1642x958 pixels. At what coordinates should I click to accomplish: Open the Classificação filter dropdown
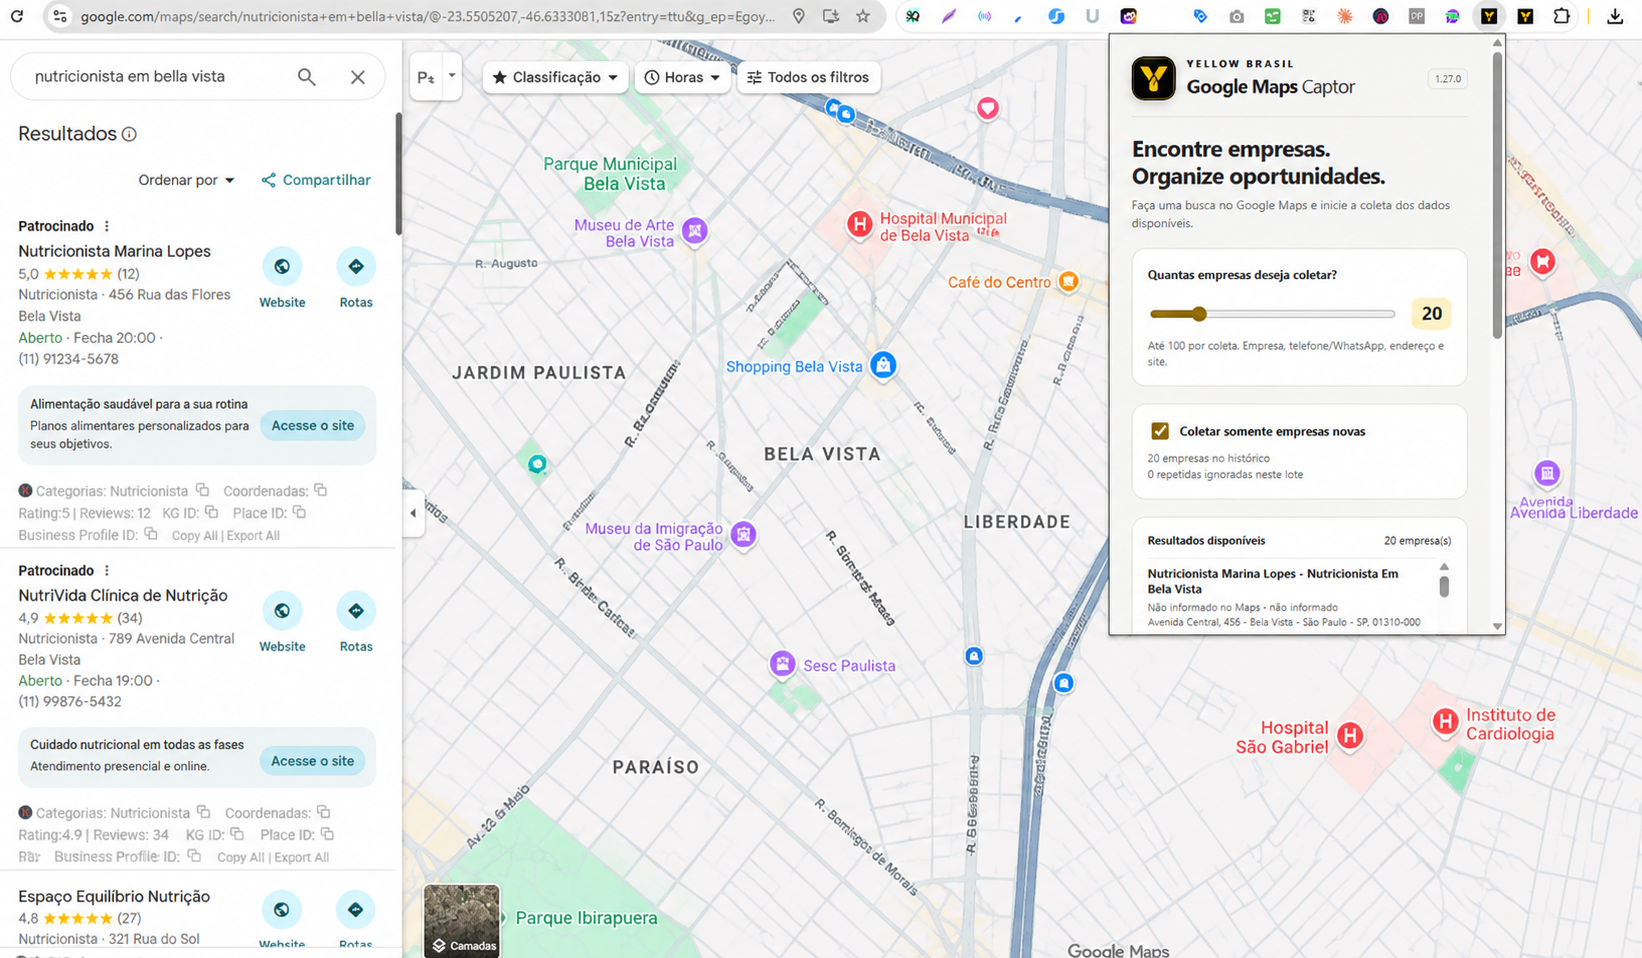pos(555,77)
